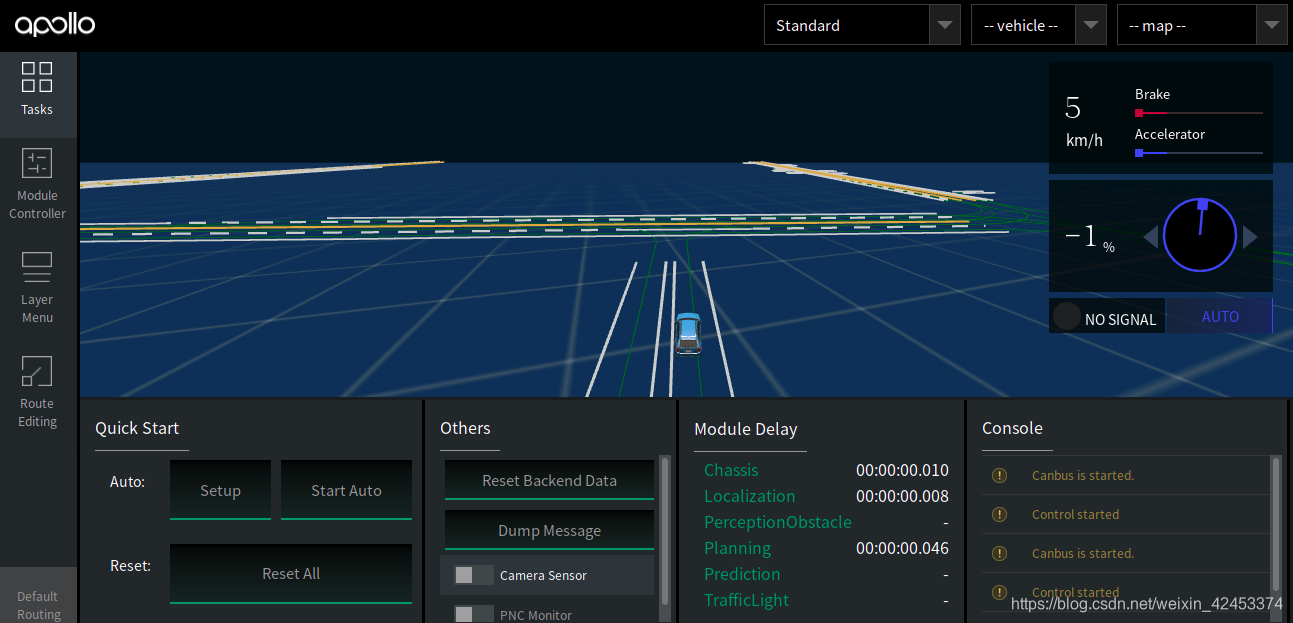Screen dimensions: 1293x623
Task: Click the Planning module delay label
Action: 738,548
